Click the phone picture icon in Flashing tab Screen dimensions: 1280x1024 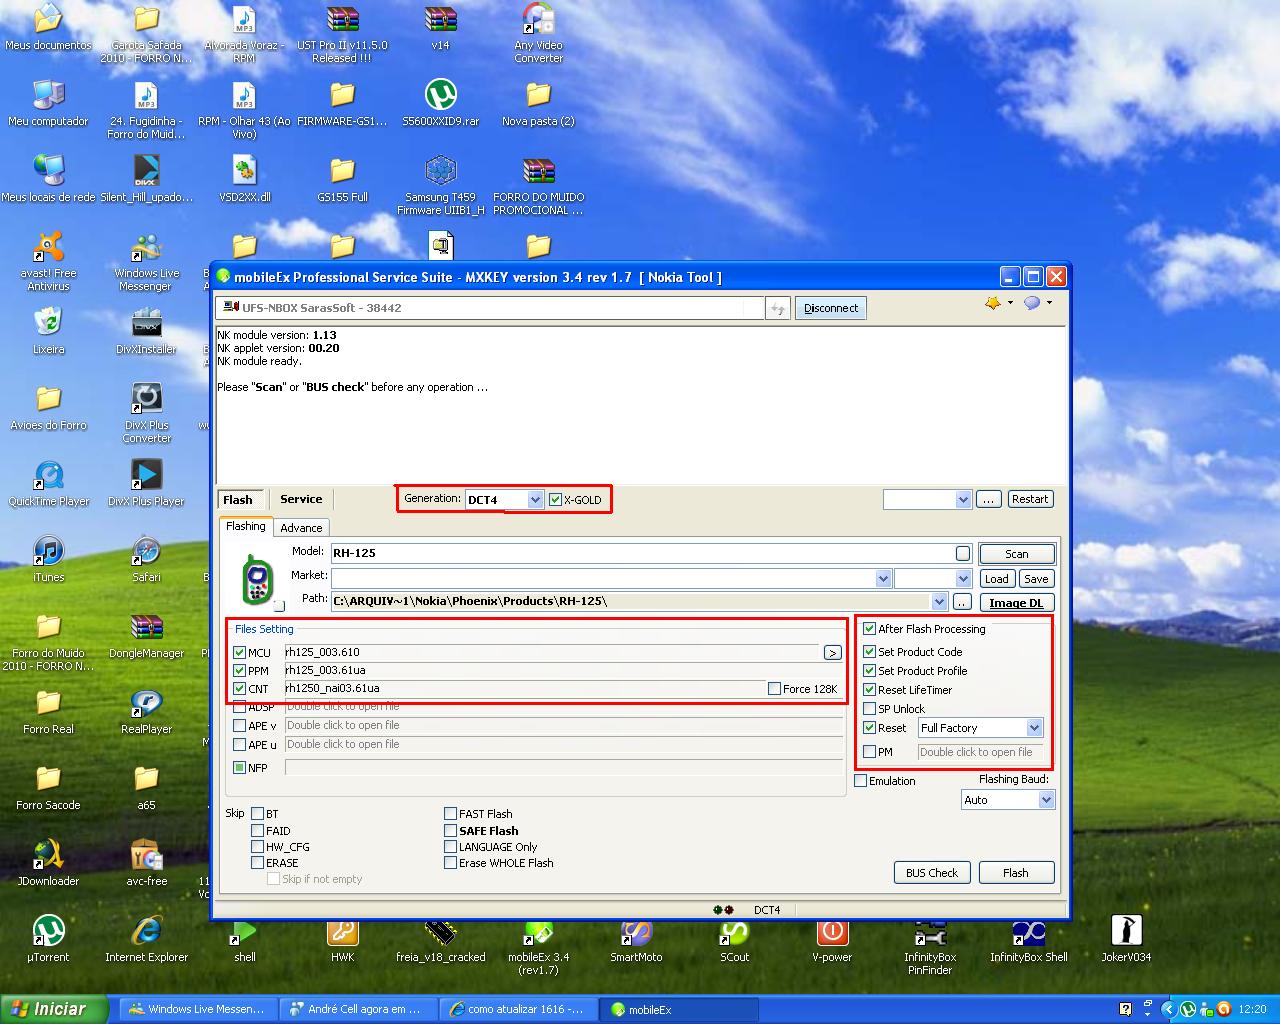pyautogui.click(x=258, y=579)
